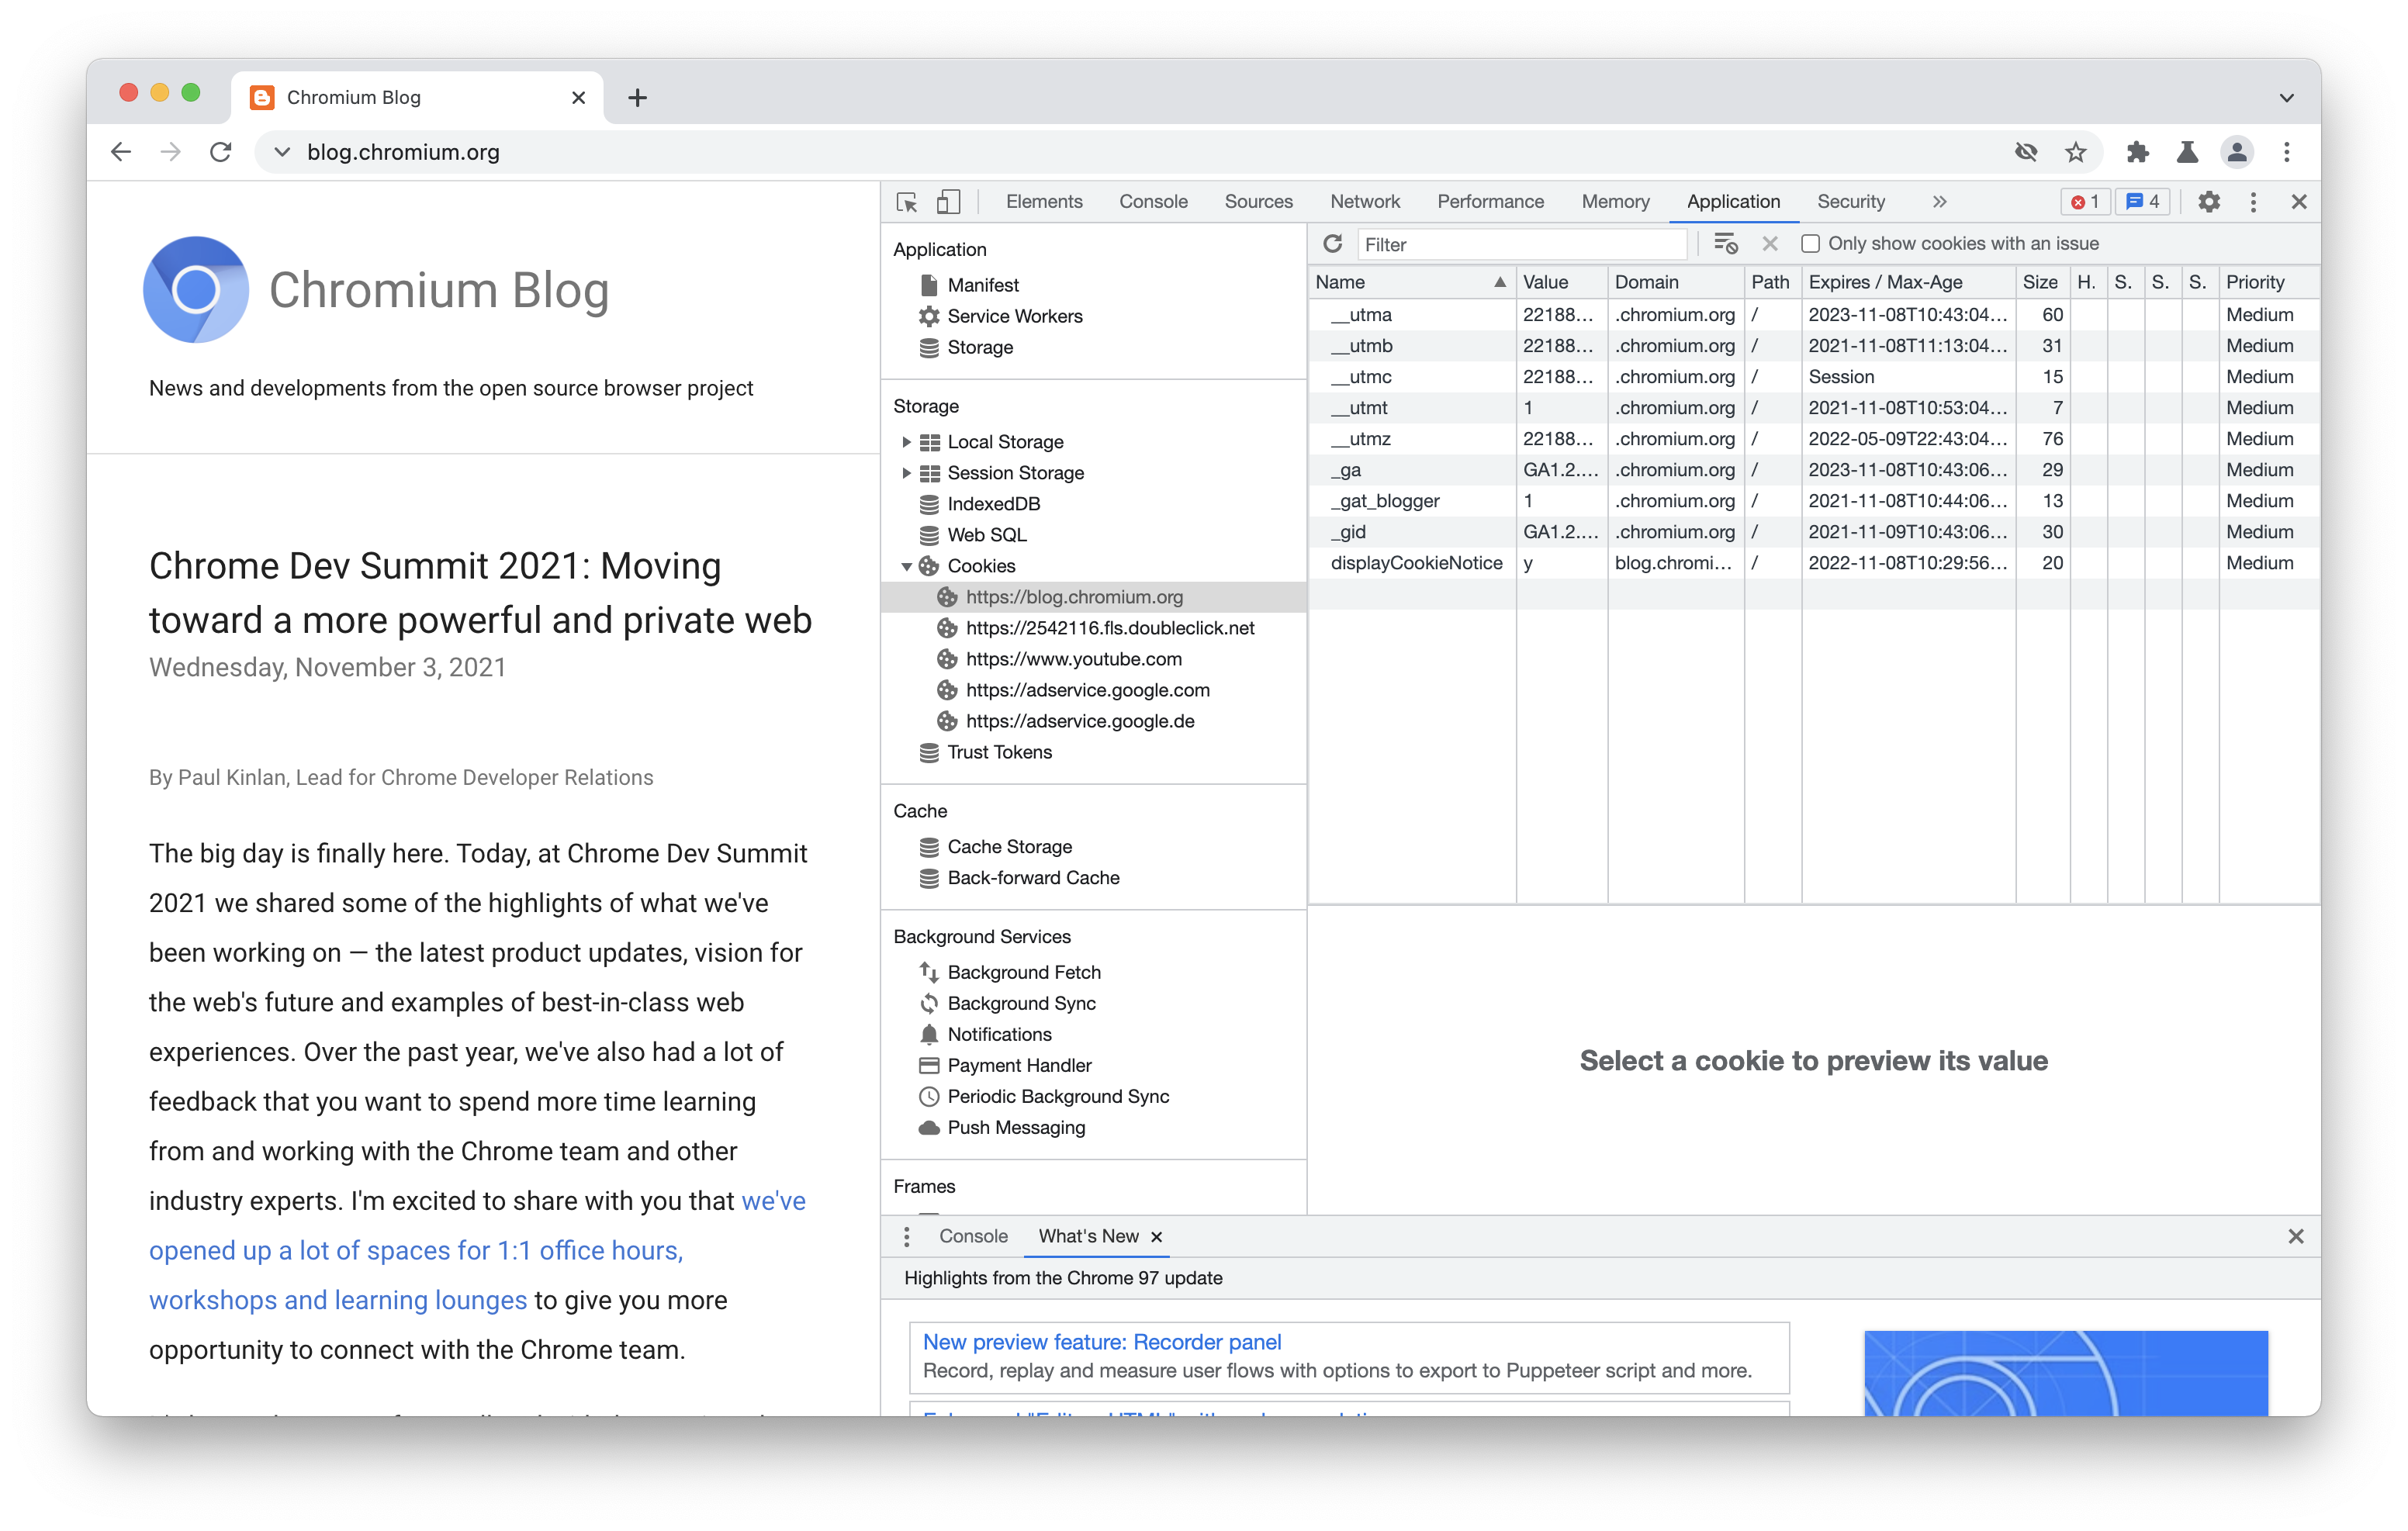Click the browser forward arrow
Viewport: 2408px width, 1531px height.
(171, 152)
